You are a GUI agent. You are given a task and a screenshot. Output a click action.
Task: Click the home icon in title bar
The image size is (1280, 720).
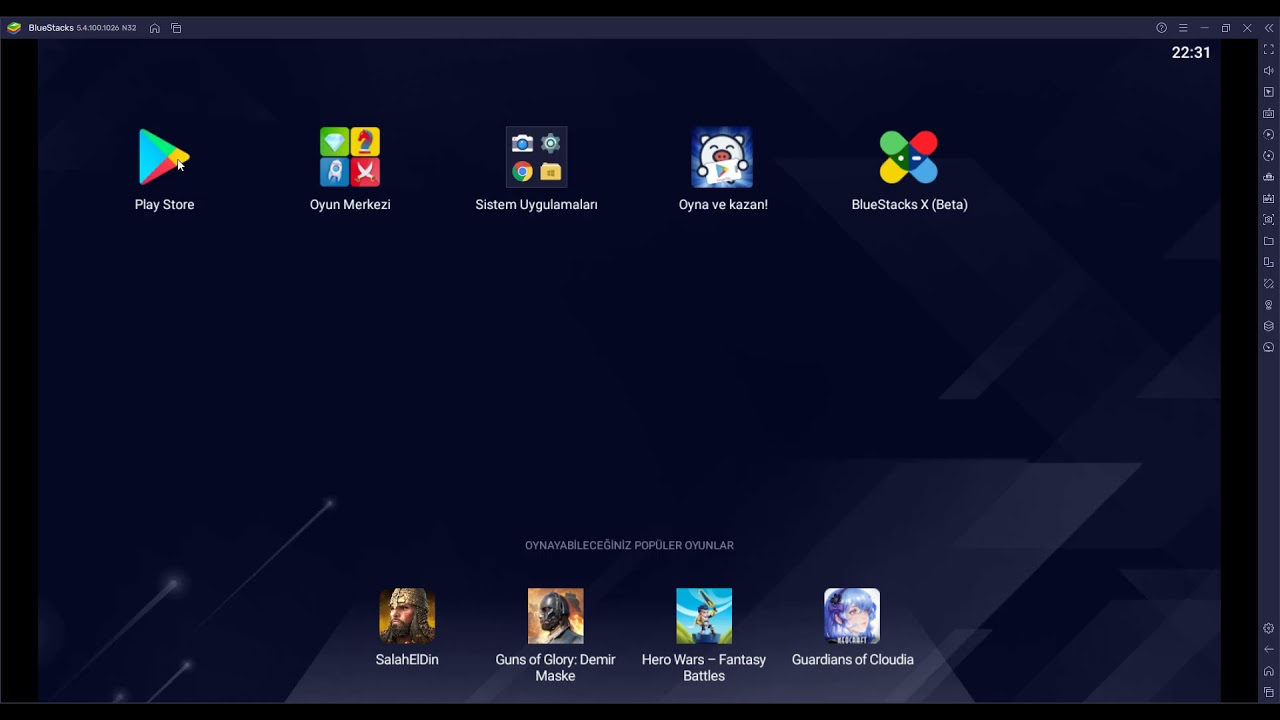[x=155, y=28]
